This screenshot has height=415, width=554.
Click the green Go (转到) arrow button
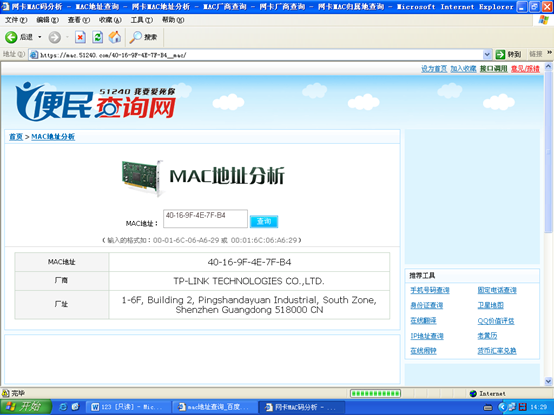click(x=500, y=54)
